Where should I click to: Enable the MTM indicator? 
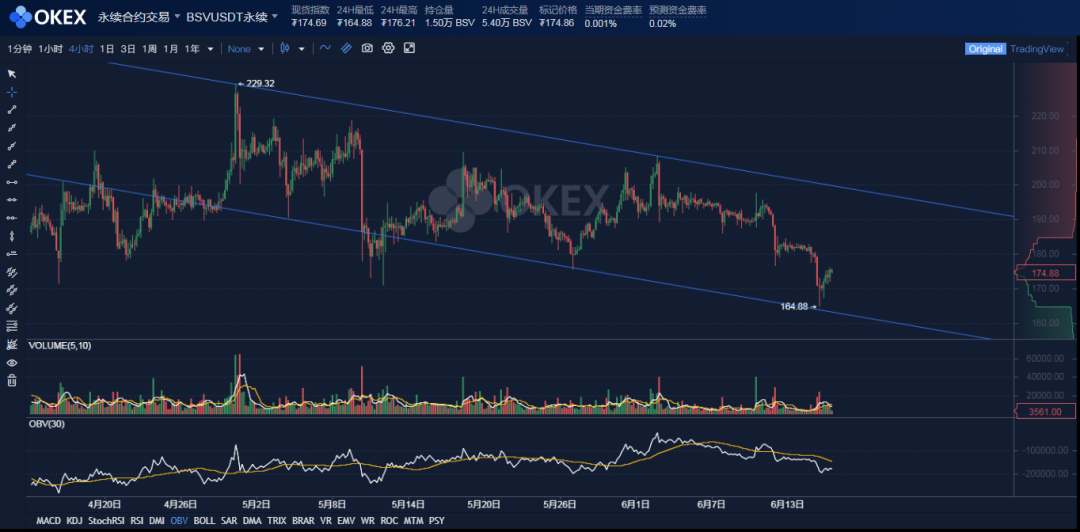413,521
